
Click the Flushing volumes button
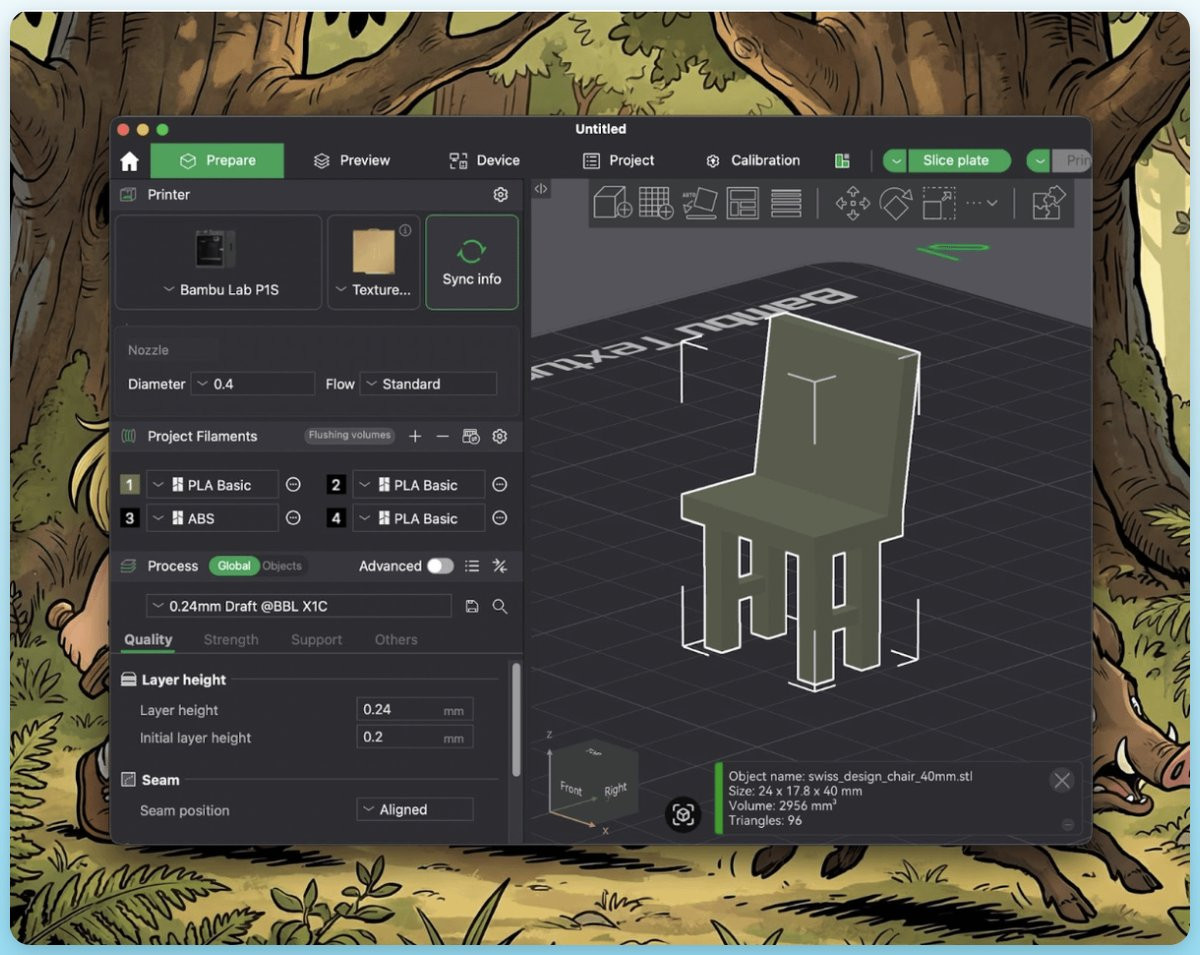[x=350, y=436]
